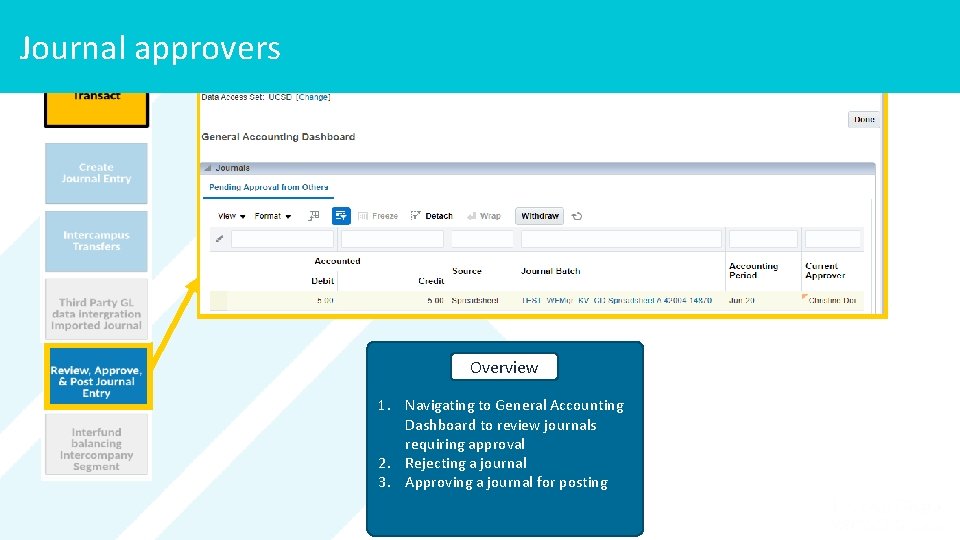Click the Review, Approve, & Post Journal Entry box
The width and height of the screenshot is (960, 540).
coord(97,377)
